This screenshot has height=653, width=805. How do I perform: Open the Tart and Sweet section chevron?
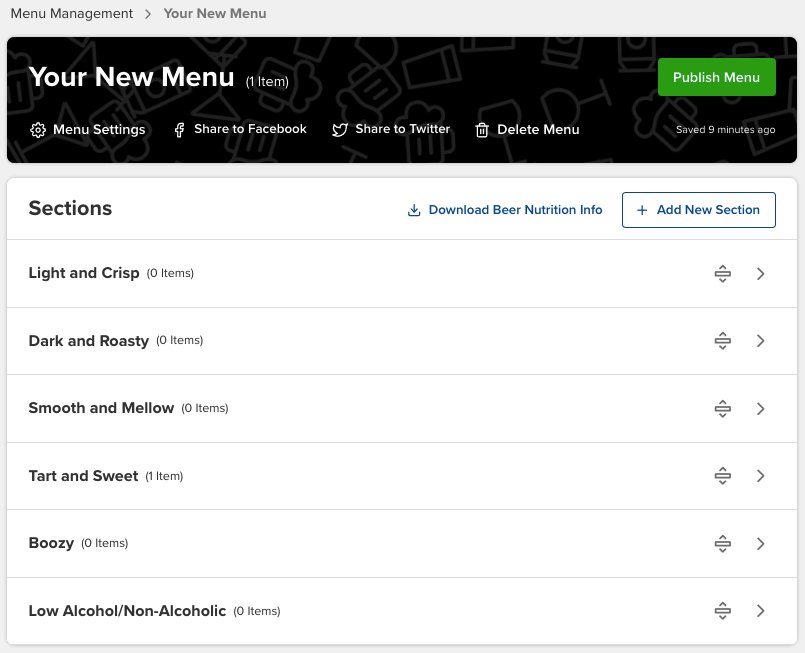coord(760,475)
